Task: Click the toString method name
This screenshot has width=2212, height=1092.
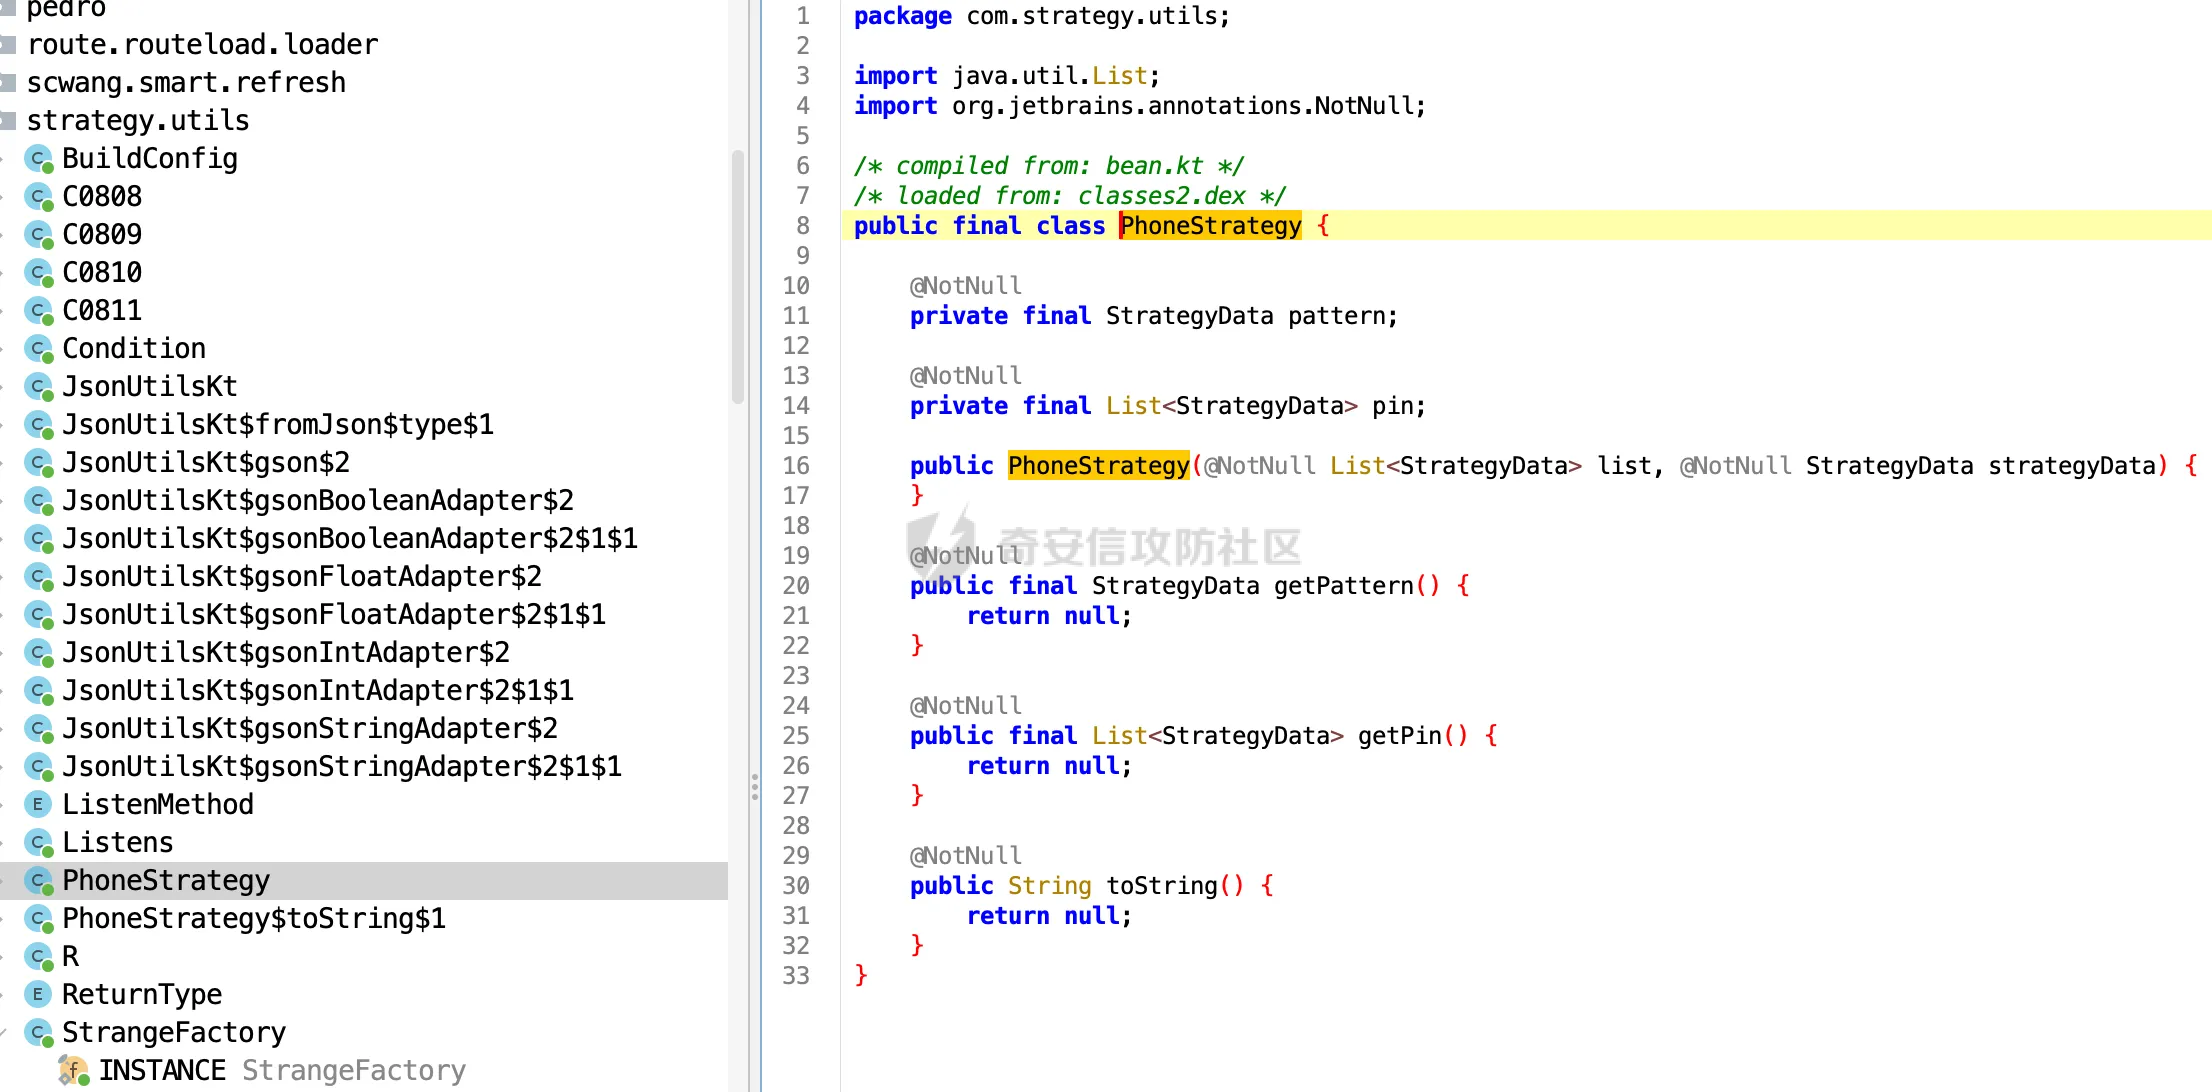Action: (1161, 886)
